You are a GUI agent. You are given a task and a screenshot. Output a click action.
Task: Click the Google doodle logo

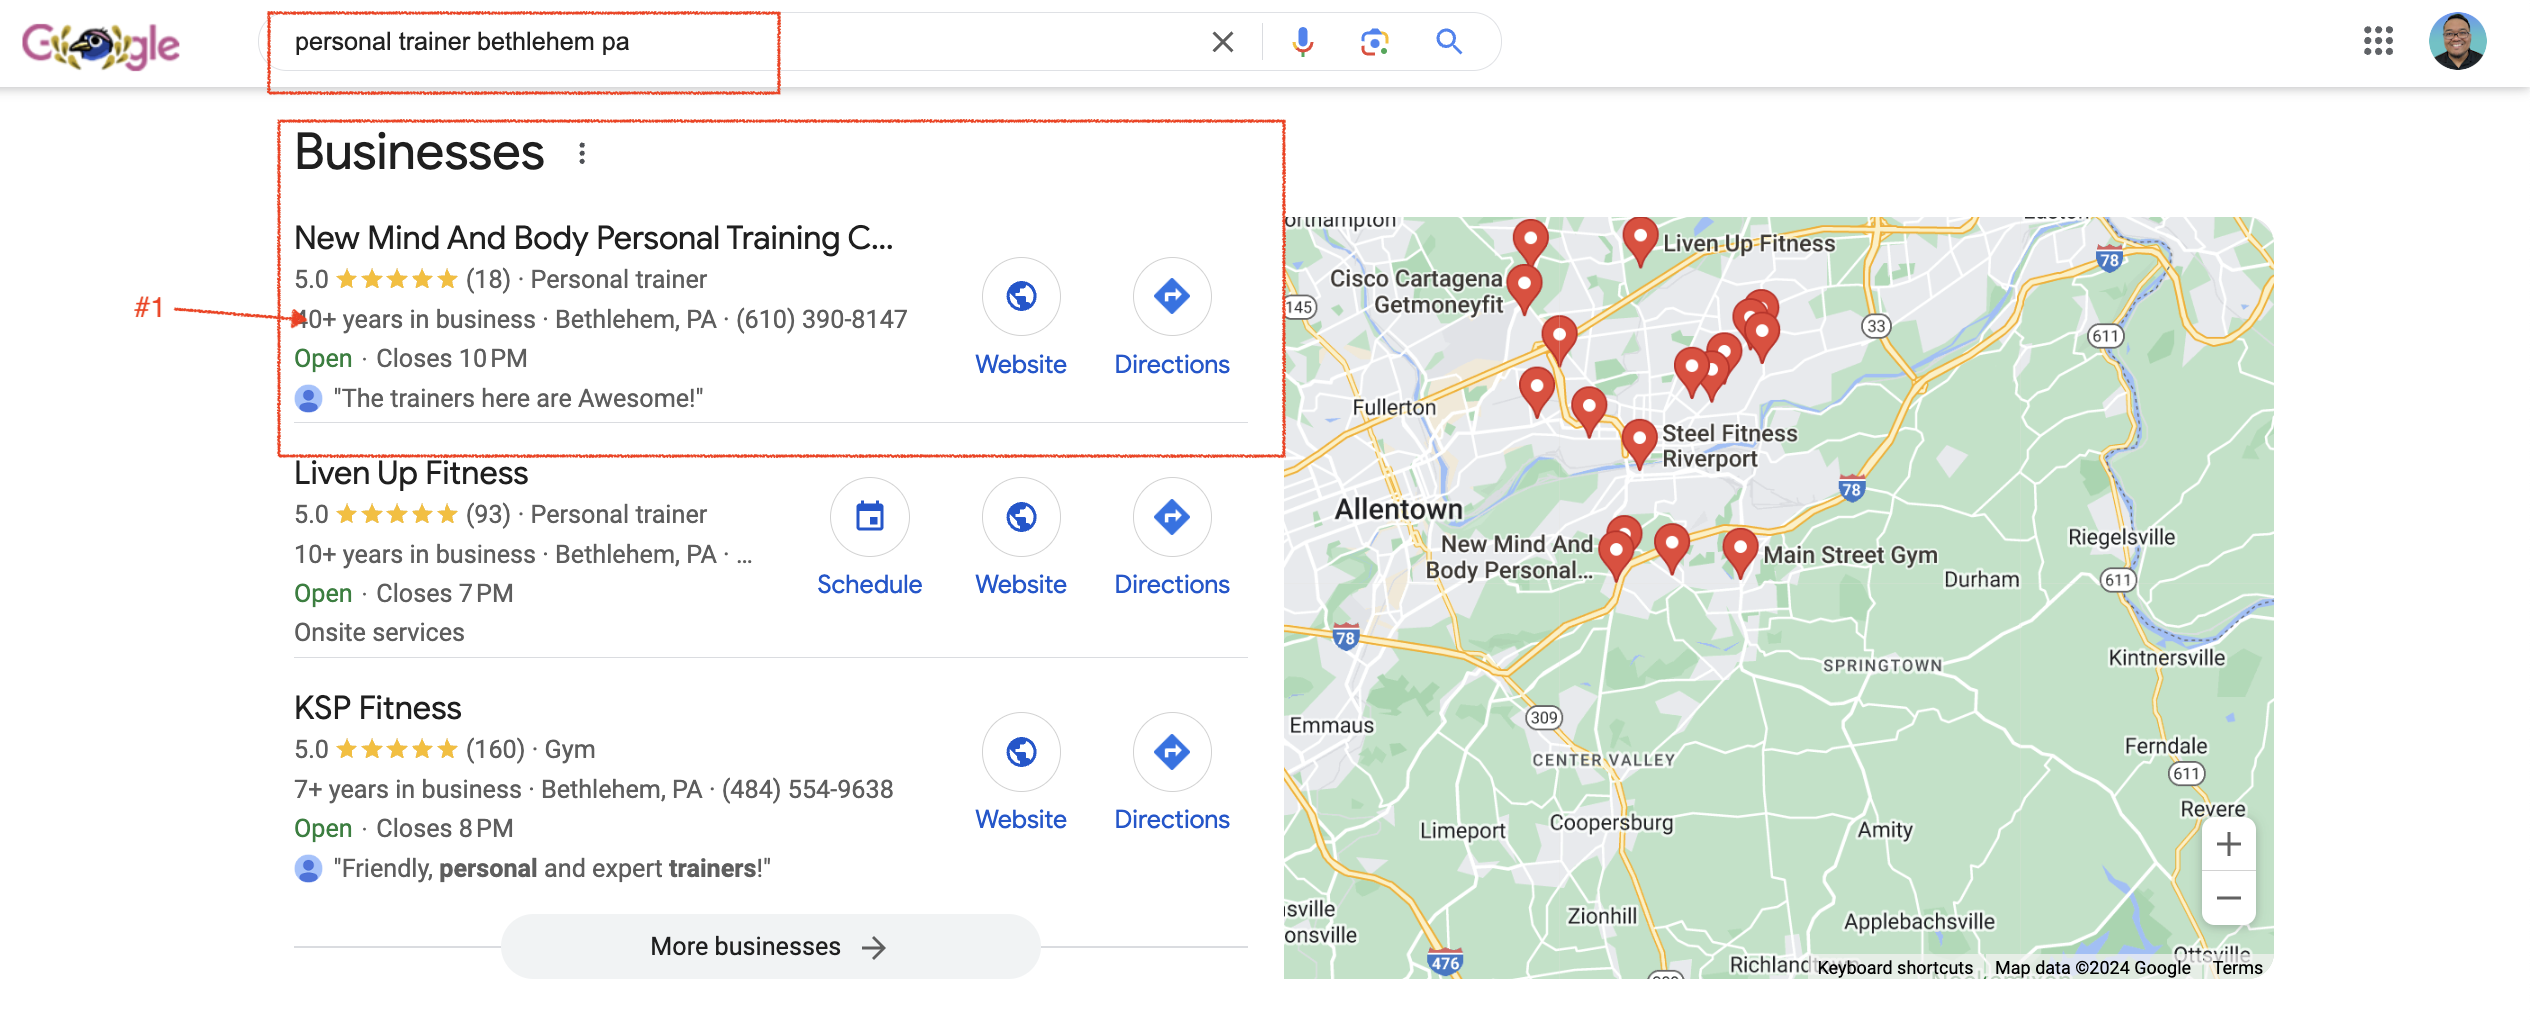click(100, 44)
